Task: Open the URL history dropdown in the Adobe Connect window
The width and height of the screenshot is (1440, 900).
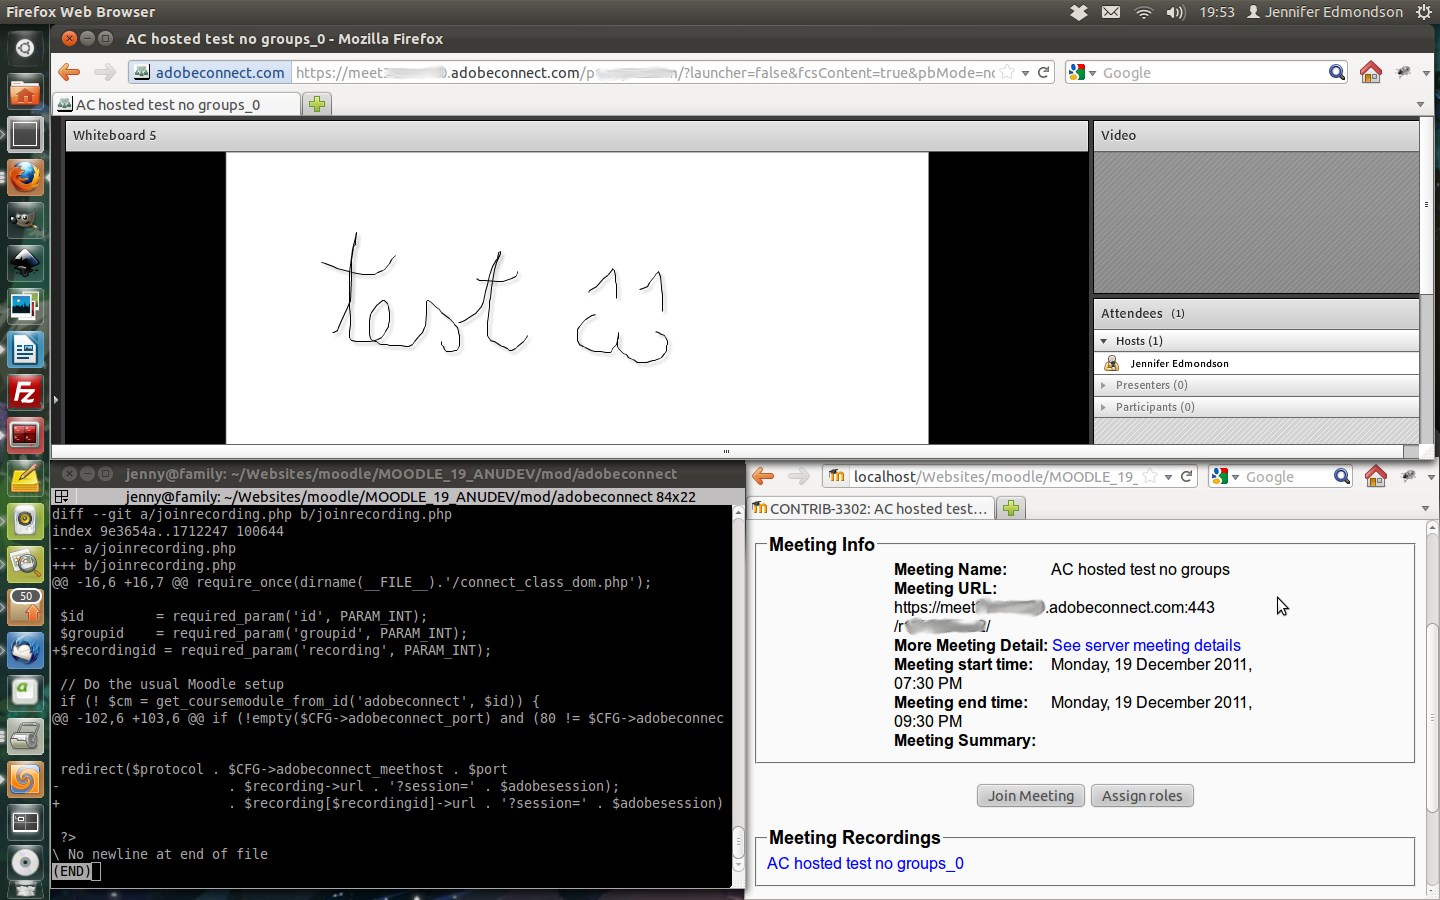Action: tap(1026, 73)
